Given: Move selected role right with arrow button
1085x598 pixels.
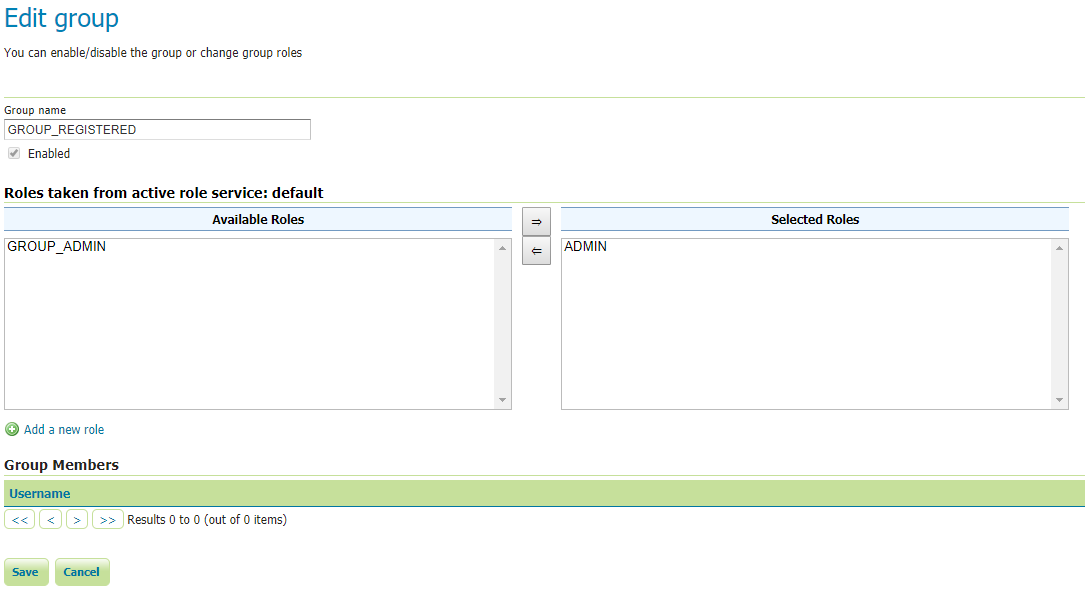Looking at the screenshot, I should point(536,222).
